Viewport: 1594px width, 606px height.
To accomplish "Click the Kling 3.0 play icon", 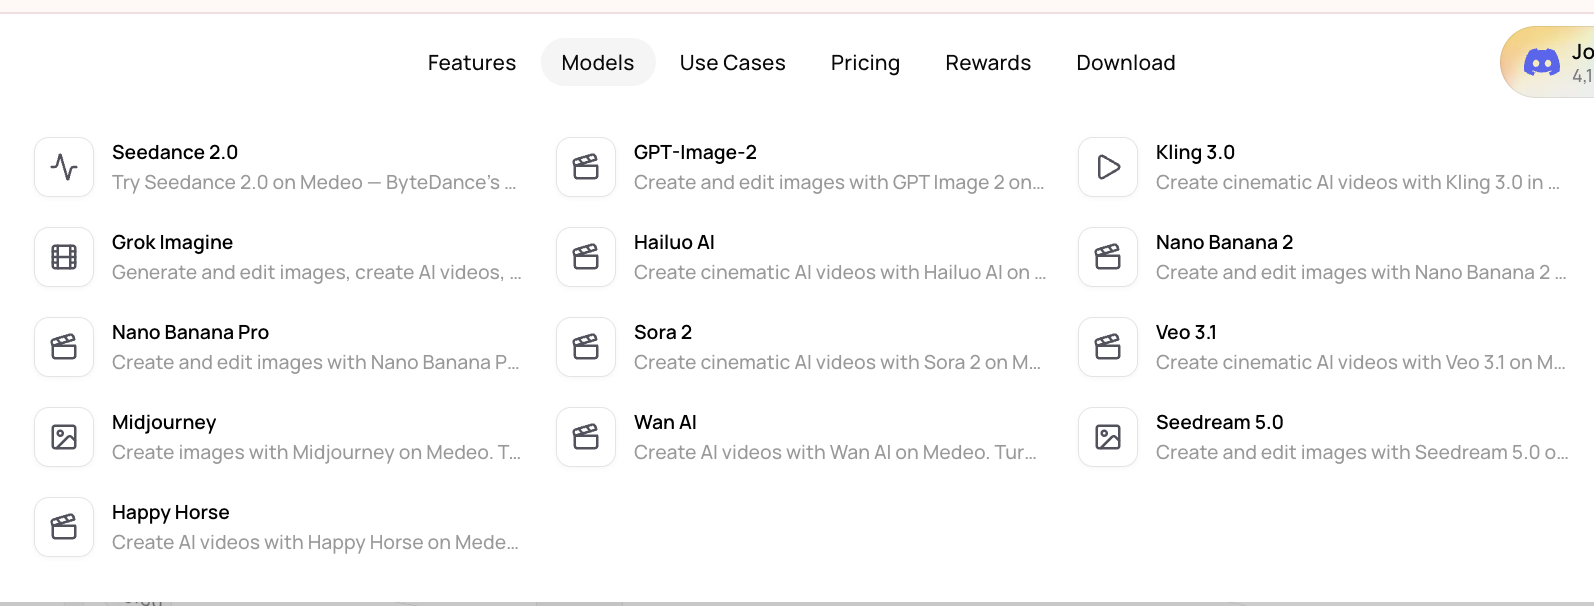I will coord(1108,167).
